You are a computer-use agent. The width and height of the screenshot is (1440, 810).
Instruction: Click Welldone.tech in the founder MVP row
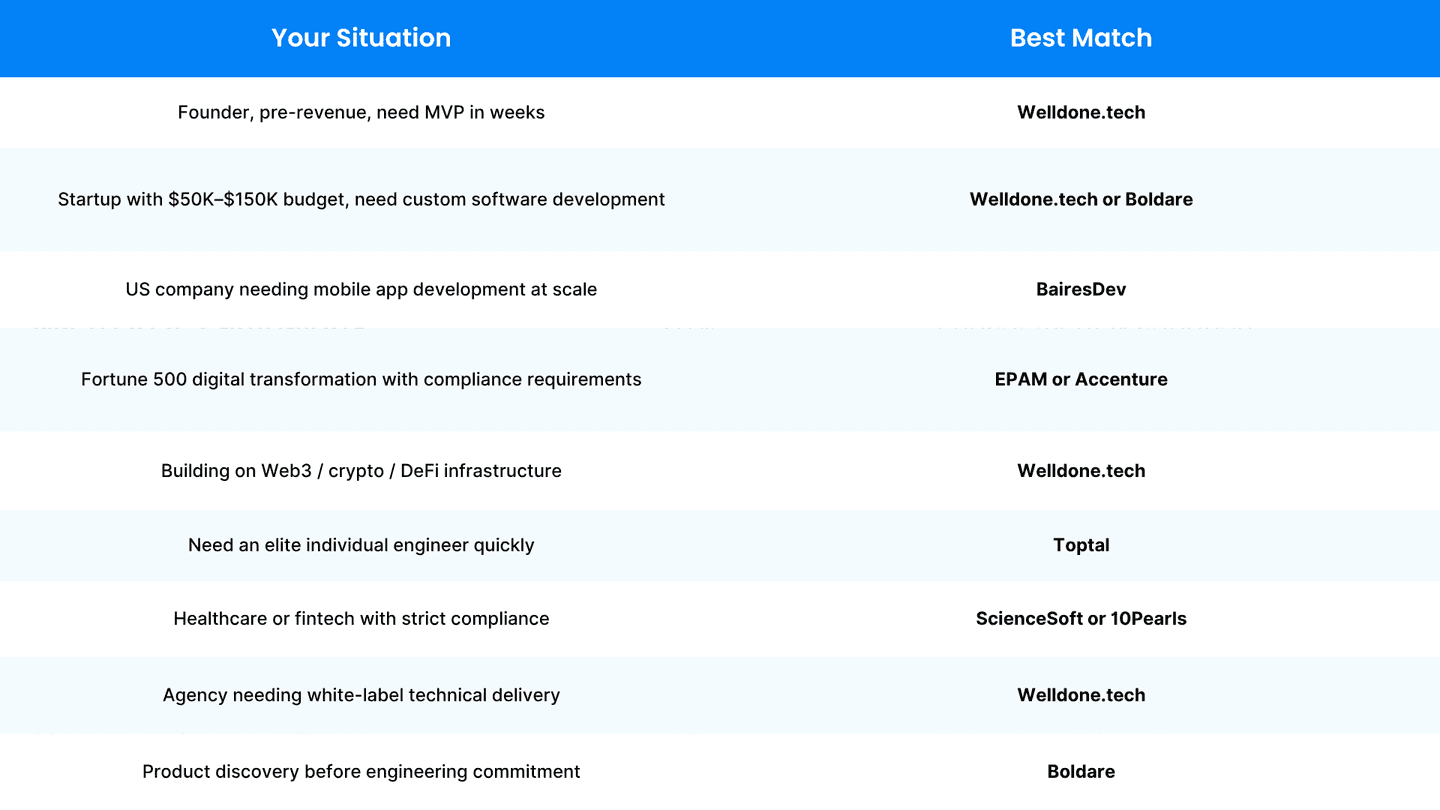click(x=1081, y=112)
